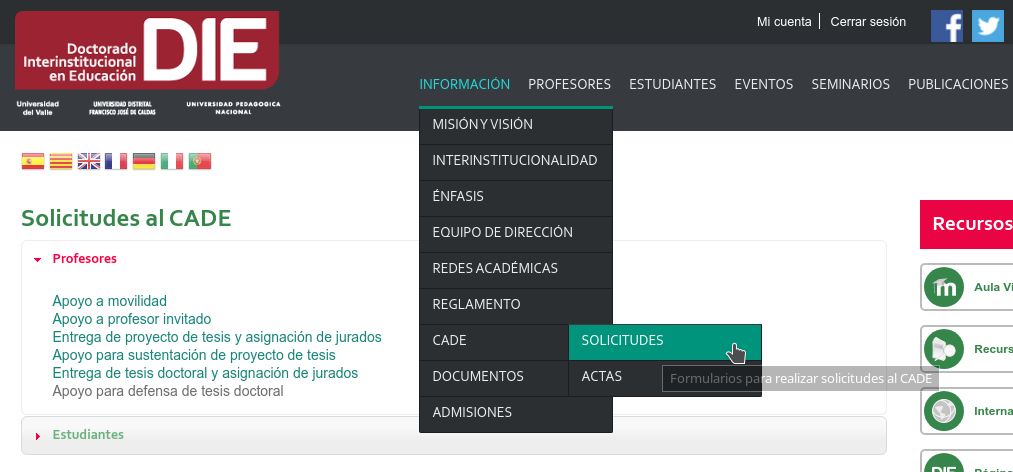Open the INFORMACIÓN main menu
This screenshot has width=1013, height=472.
(x=465, y=84)
